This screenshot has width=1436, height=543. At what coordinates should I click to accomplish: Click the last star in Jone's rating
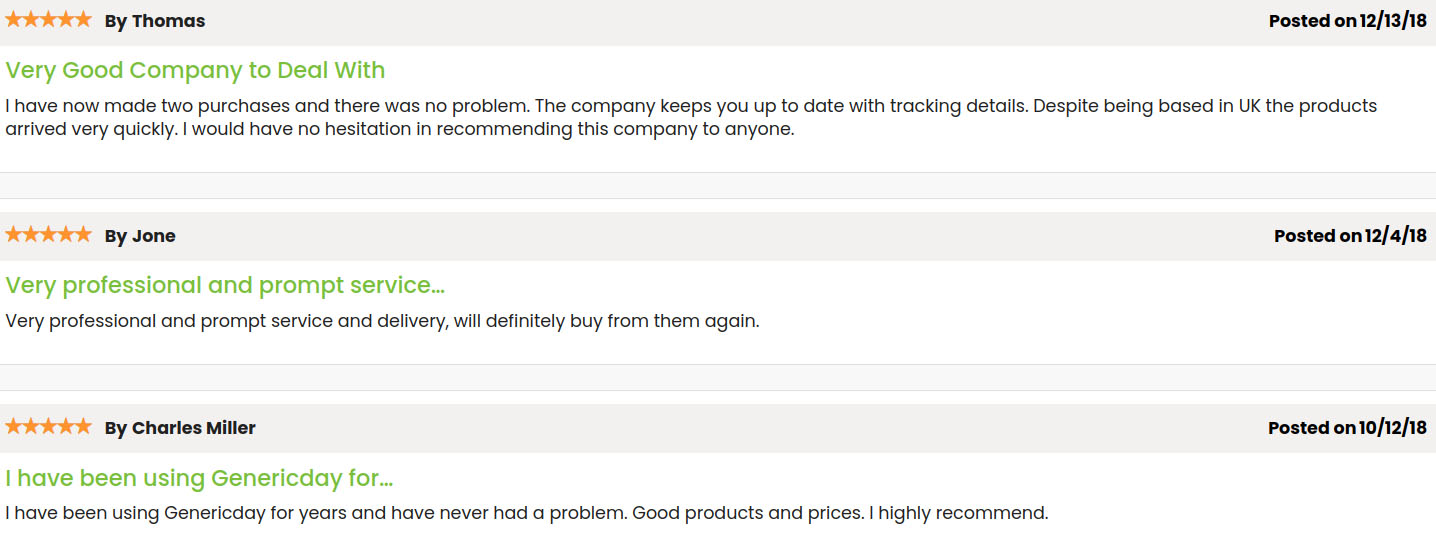click(x=83, y=235)
